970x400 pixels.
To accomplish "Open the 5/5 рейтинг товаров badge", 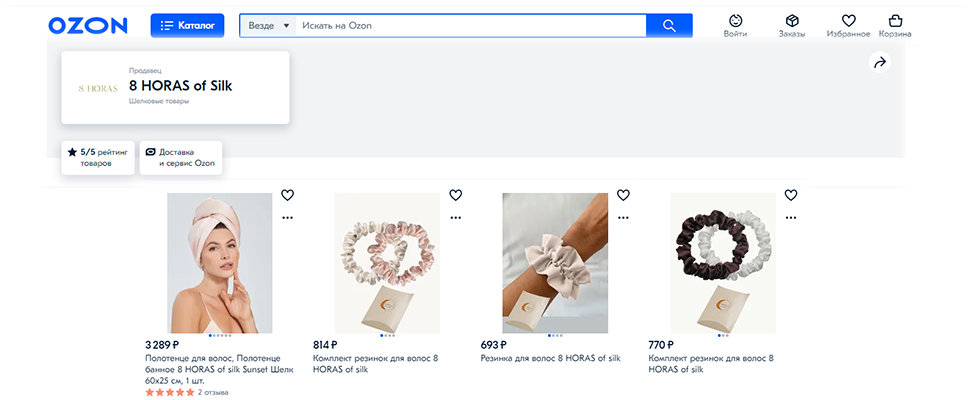I will pyautogui.click(x=98, y=158).
